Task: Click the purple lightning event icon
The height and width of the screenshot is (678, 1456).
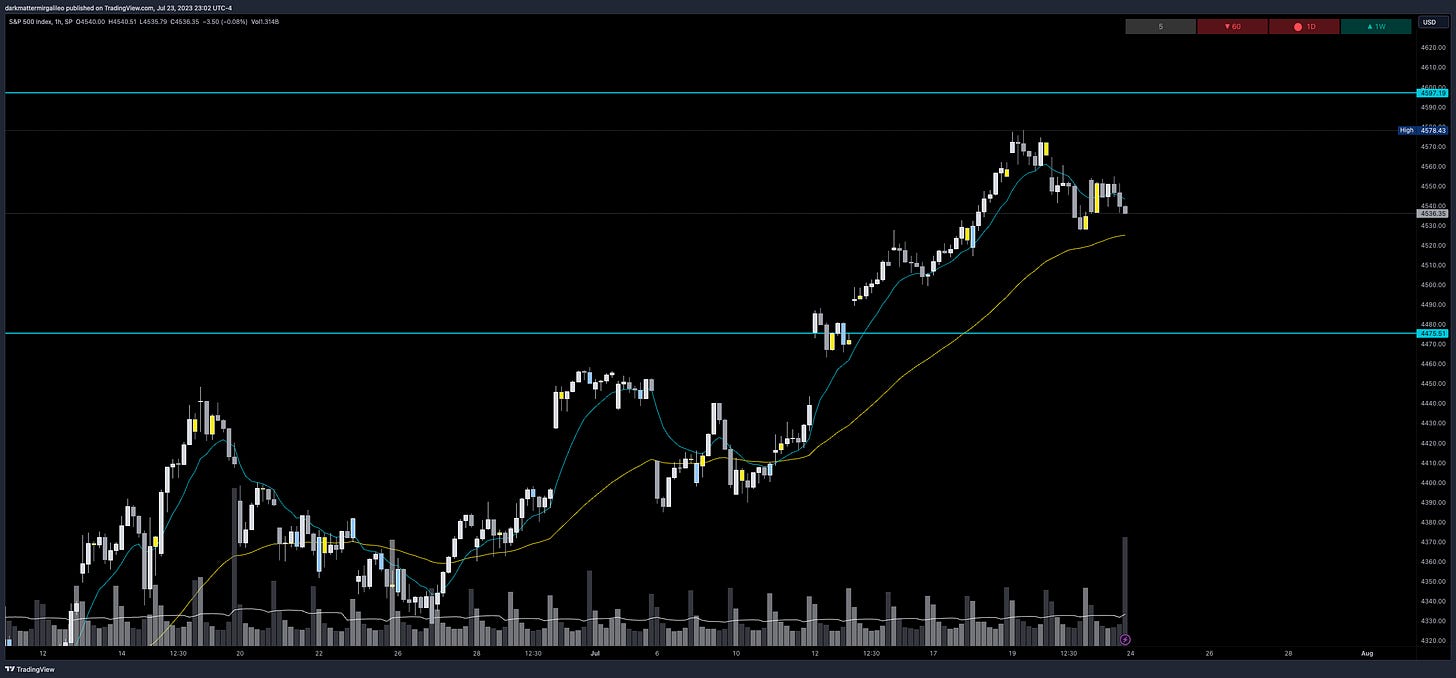Action: pos(1125,638)
